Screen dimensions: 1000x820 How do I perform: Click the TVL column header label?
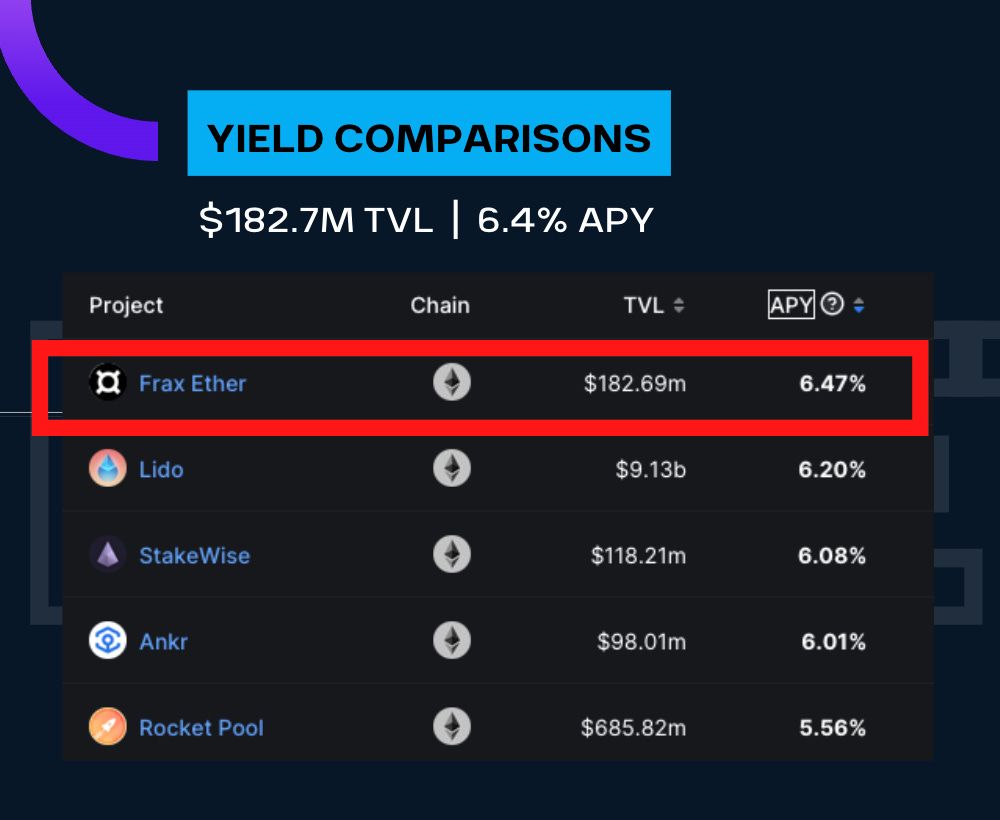point(644,305)
